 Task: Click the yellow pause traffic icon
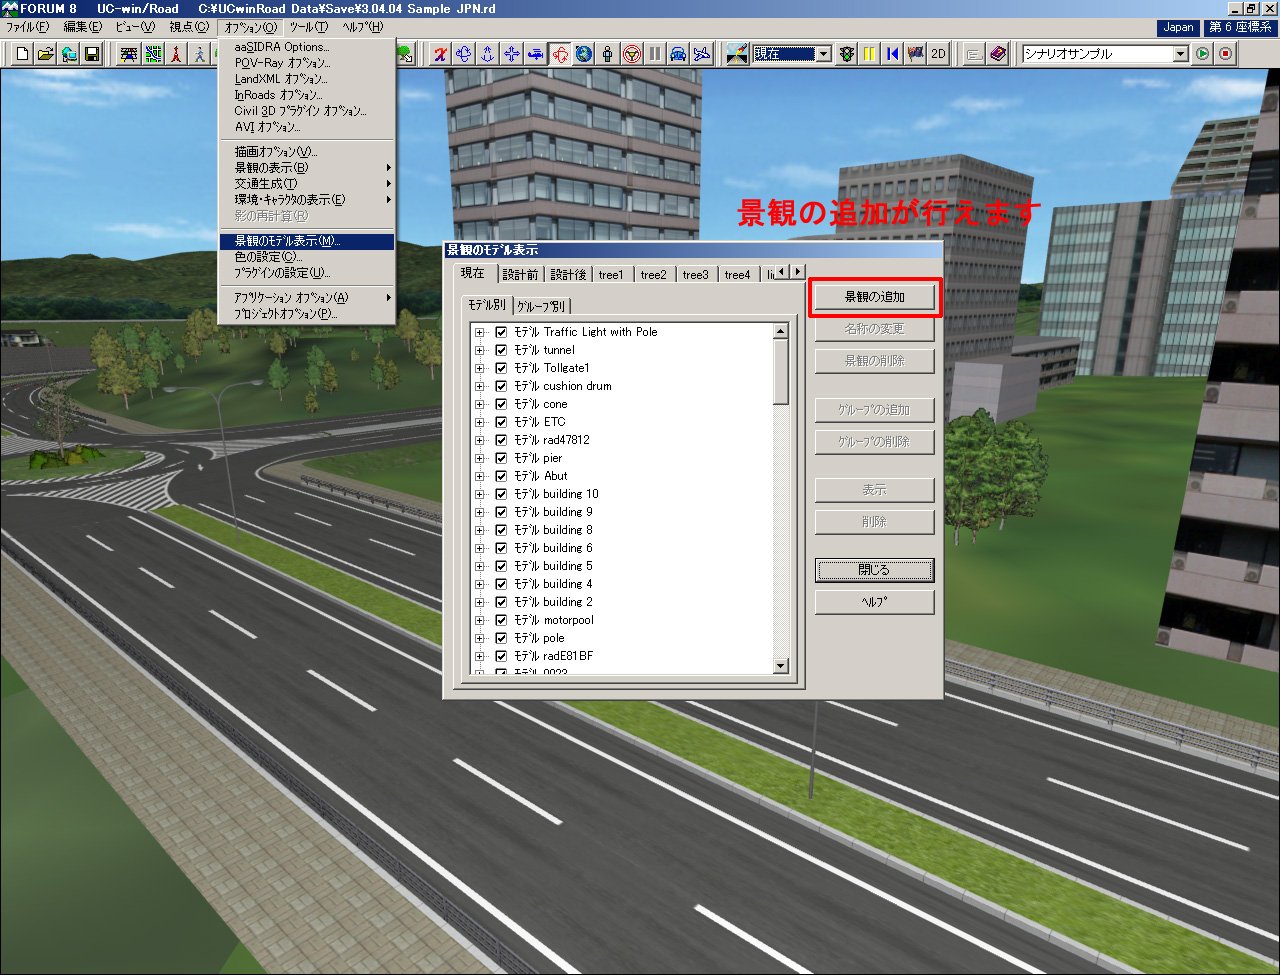(870, 54)
